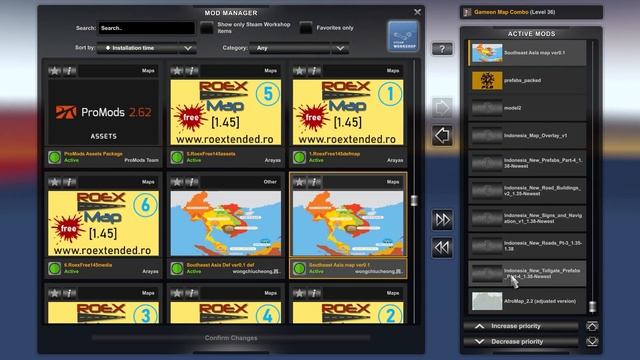Favorite the Southeast Asia map ver0.1 star
This screenshot has width=640, height=360.
[299, 182]
